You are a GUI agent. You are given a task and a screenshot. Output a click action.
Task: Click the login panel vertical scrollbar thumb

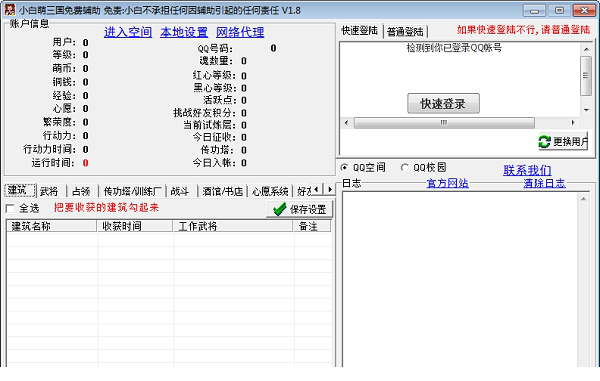point(586,76)
